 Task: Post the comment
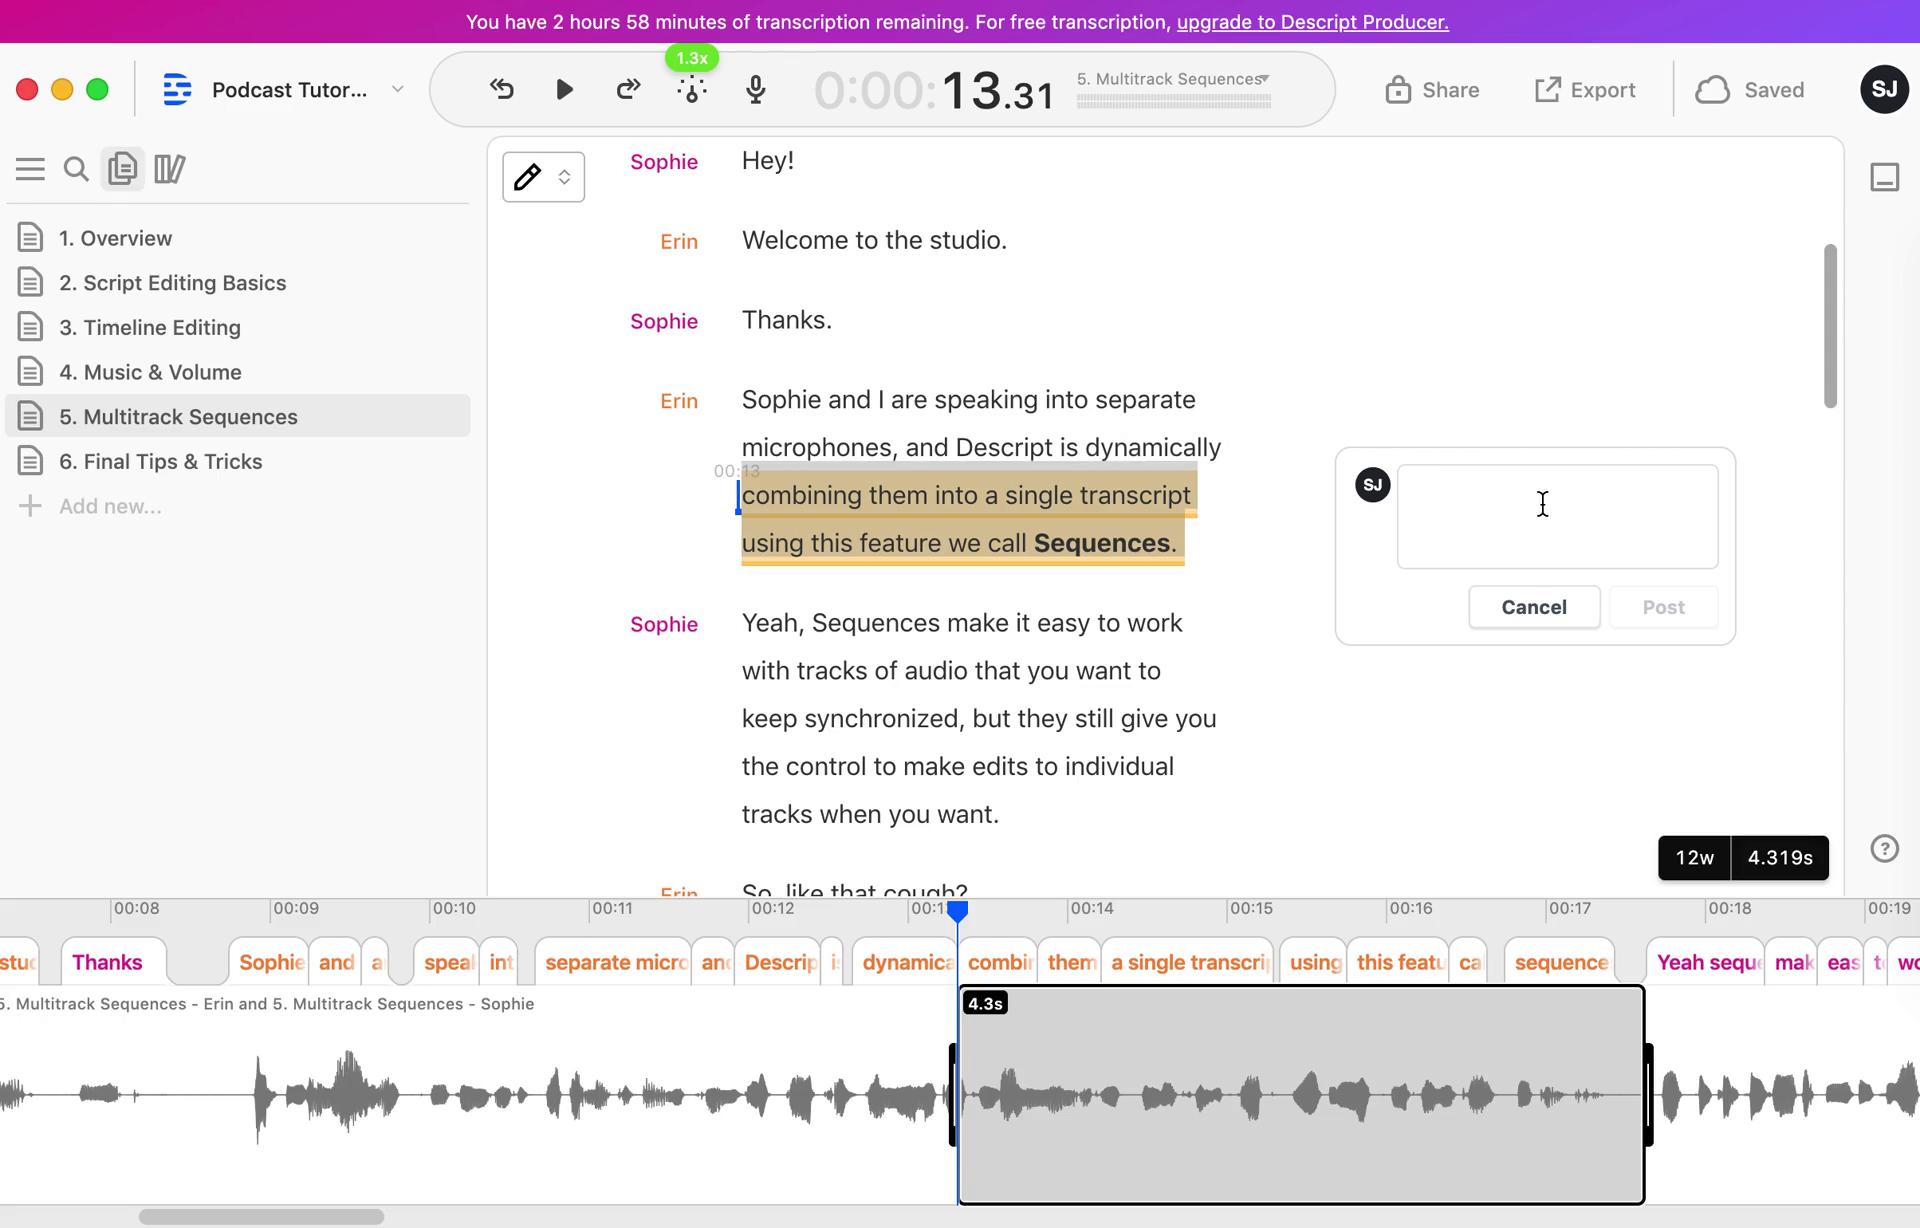(x=1663, y=607)
